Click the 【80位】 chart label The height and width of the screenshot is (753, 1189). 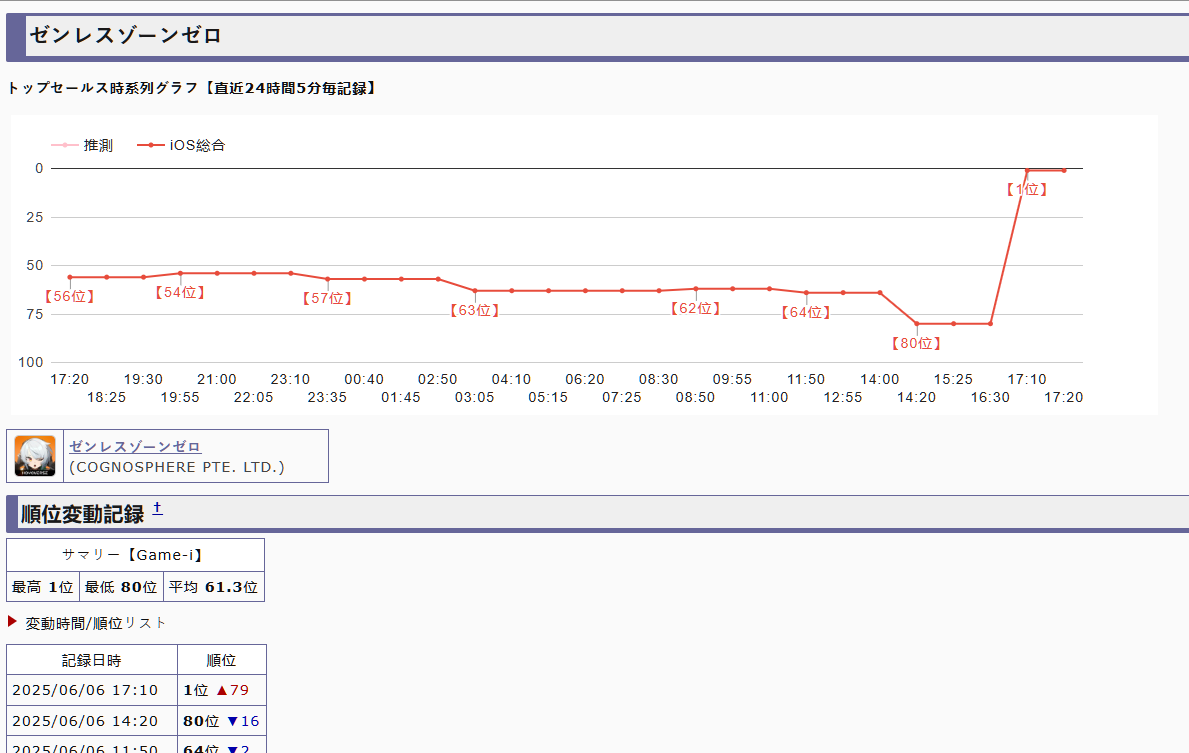tap(916, 344)
